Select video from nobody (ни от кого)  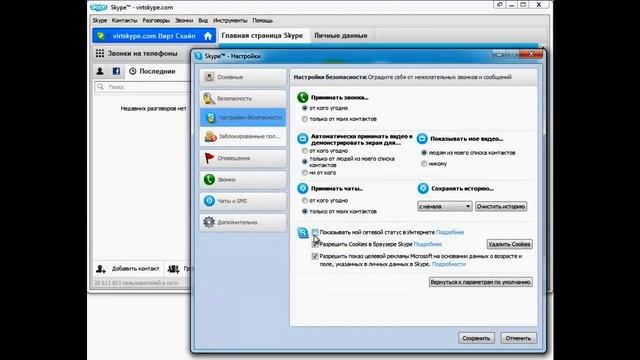(x=304, y=173)
